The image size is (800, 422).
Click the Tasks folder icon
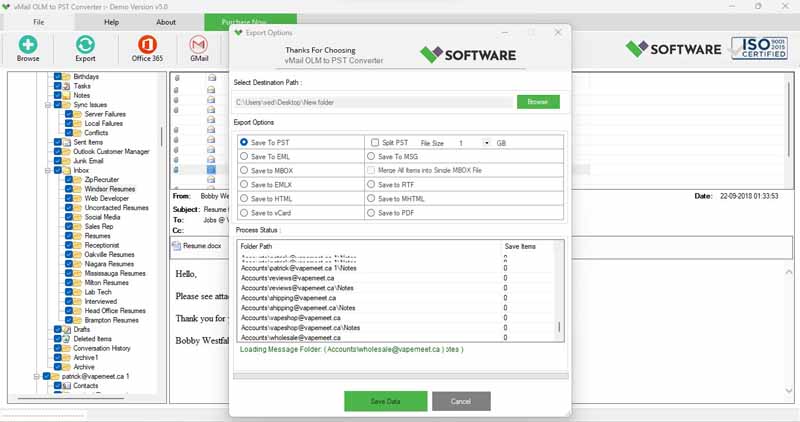[x=67, y=86]
